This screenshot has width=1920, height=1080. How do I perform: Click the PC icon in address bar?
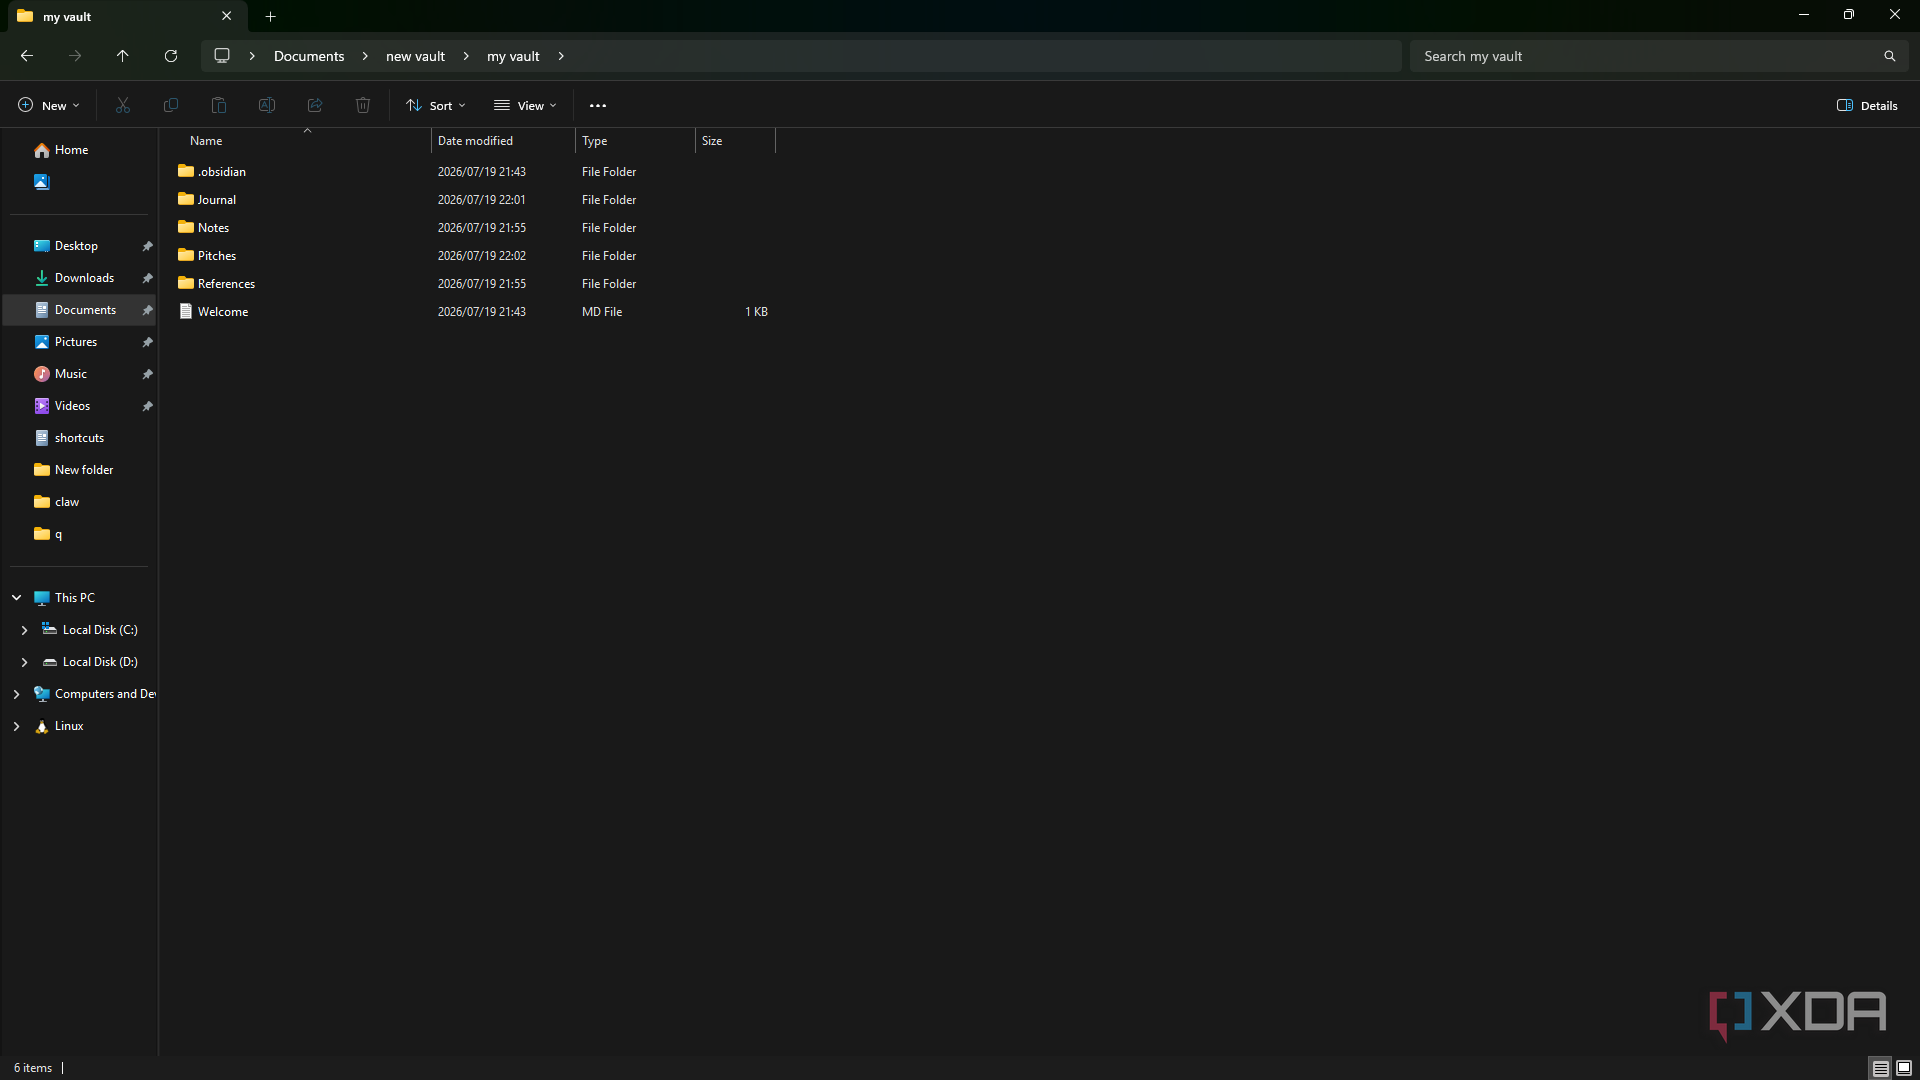point(222,56)
